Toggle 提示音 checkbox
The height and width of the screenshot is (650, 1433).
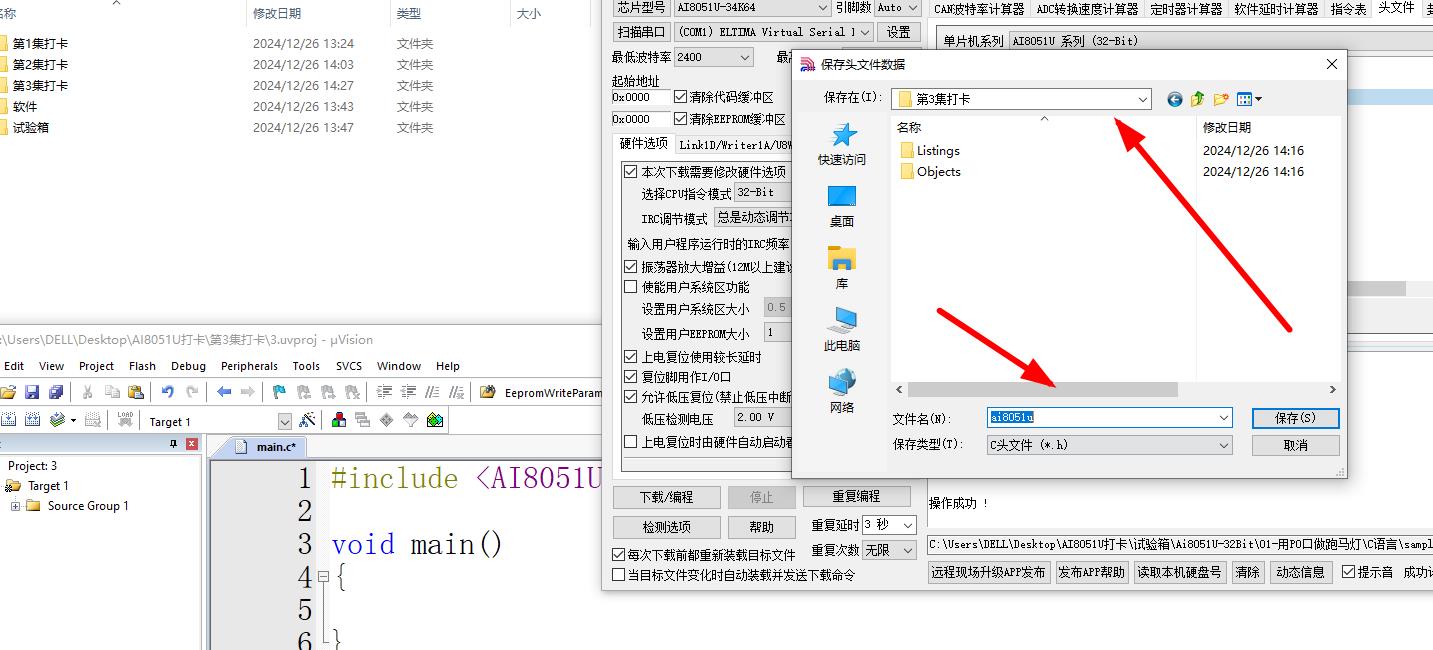1349,572
